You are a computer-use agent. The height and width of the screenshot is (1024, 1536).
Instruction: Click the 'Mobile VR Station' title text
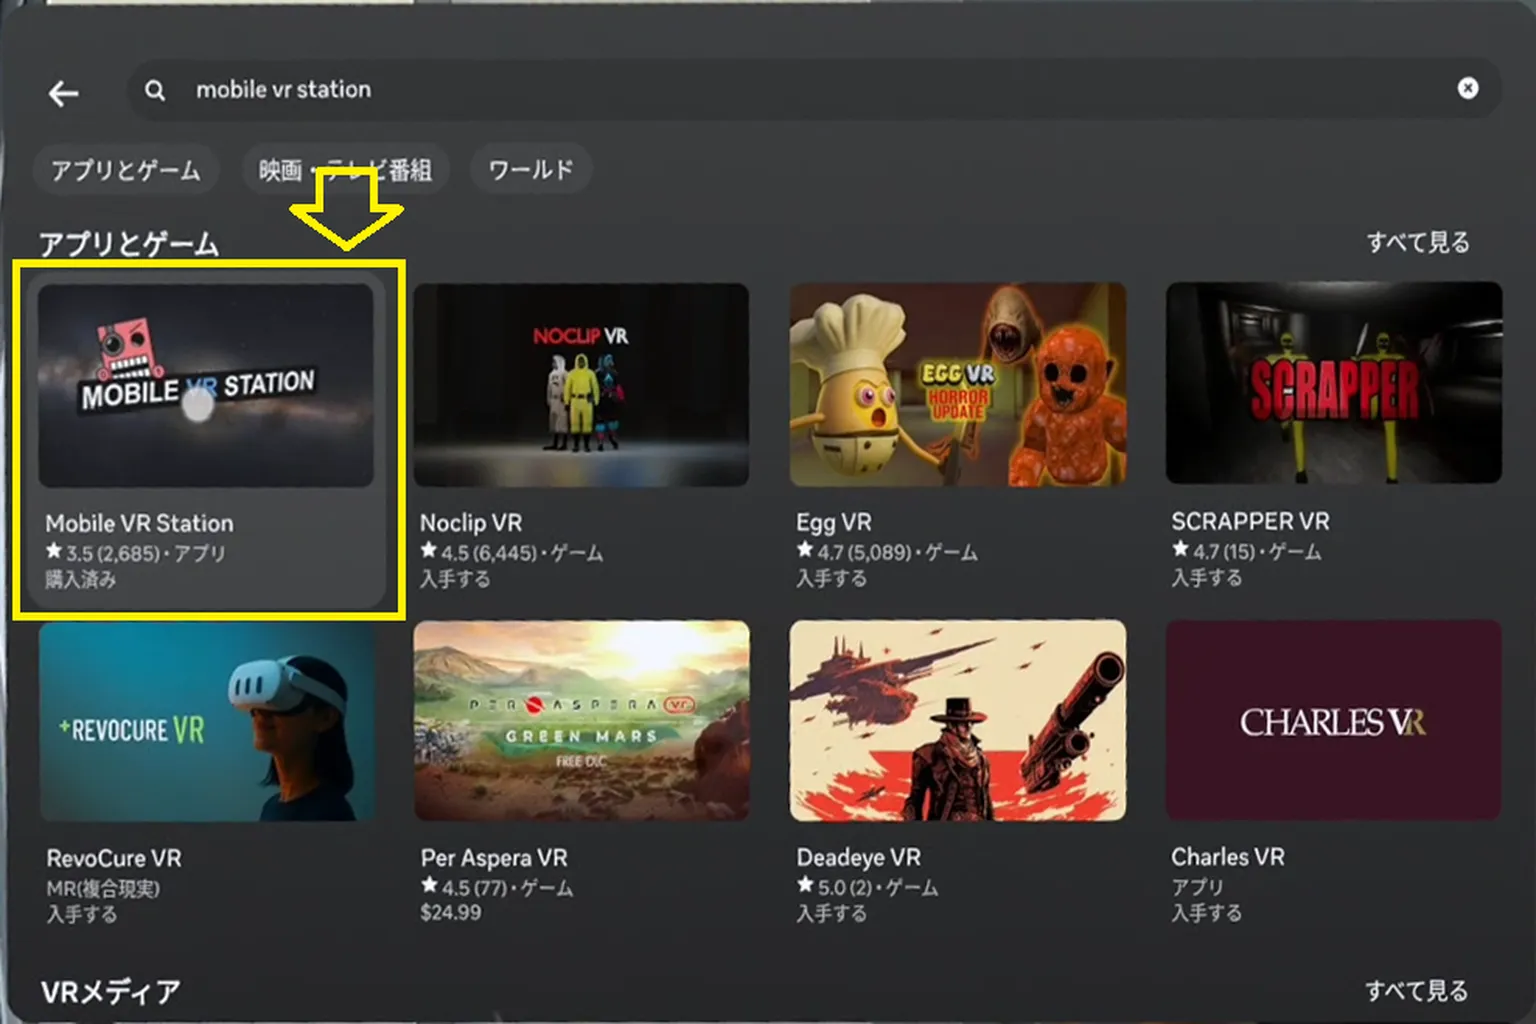click(x=139, y=523)
